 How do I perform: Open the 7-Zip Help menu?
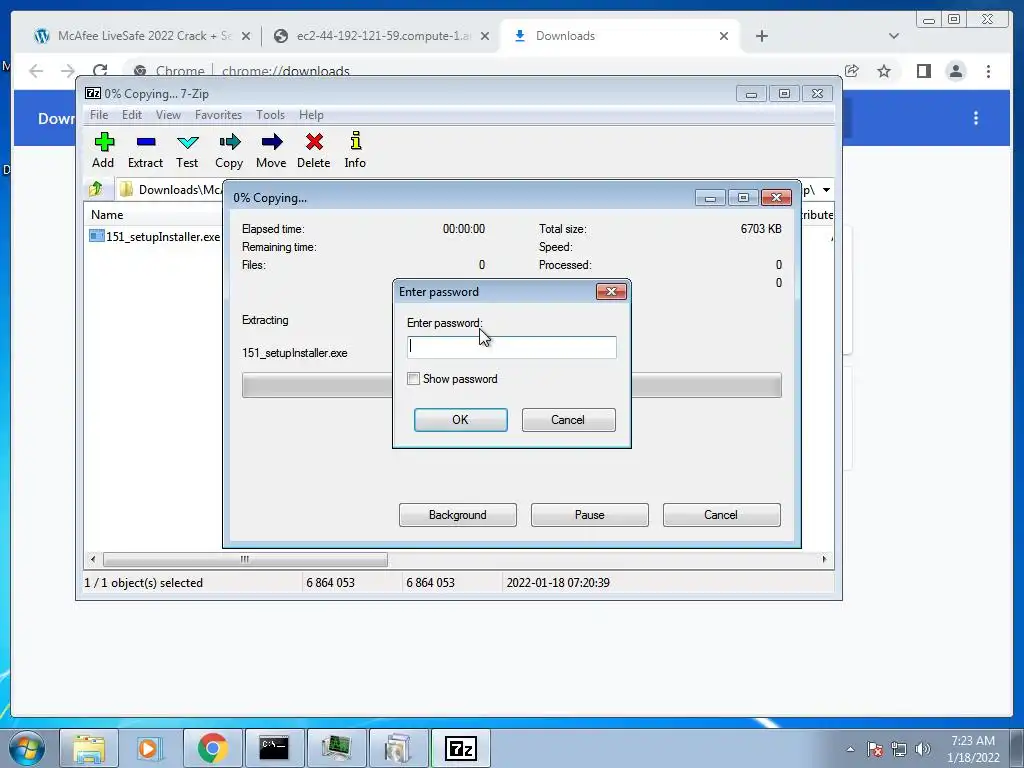[312, 115]
